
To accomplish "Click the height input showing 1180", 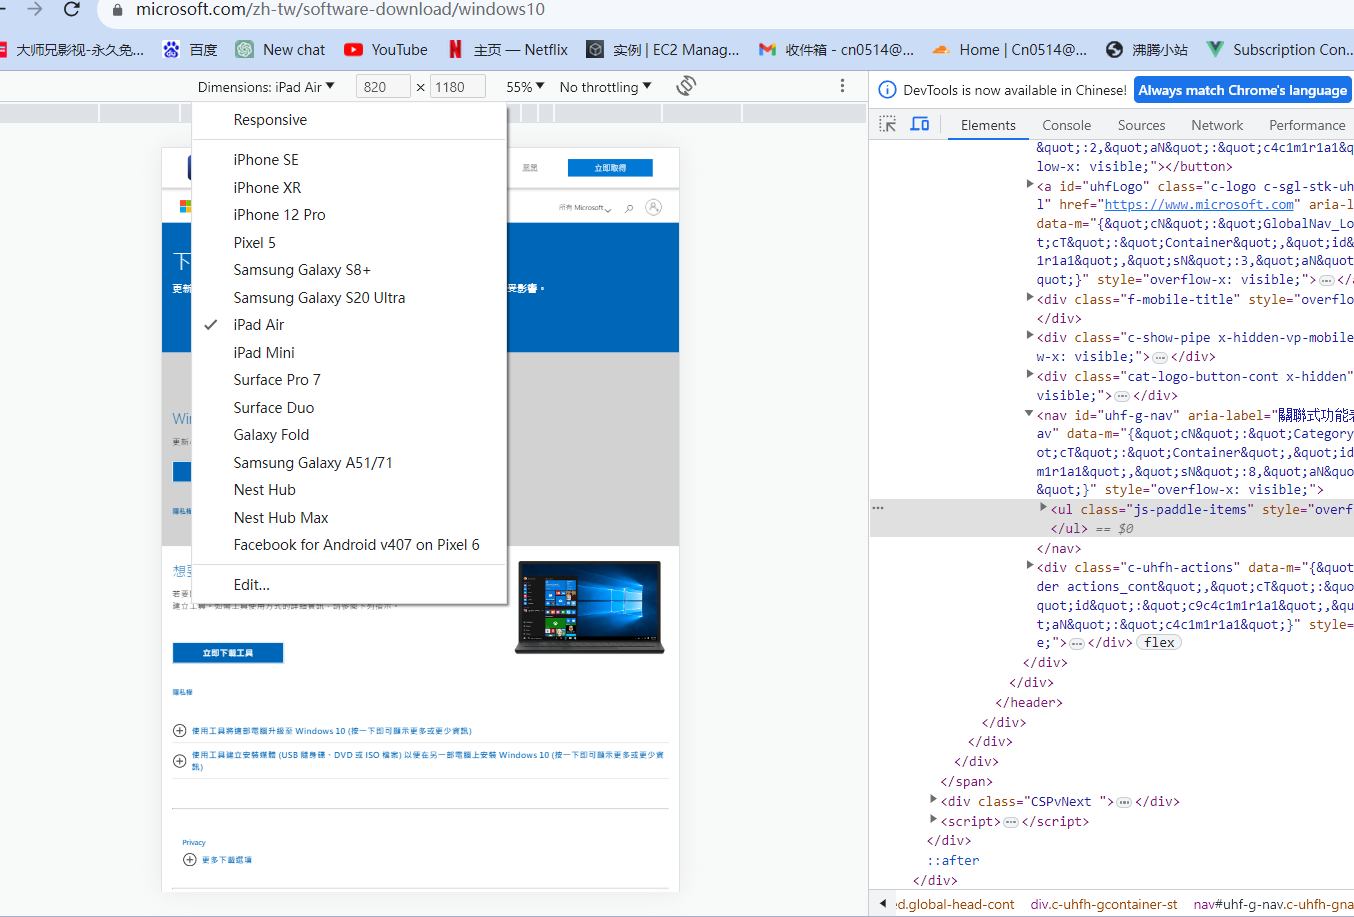I will [458, 87].
